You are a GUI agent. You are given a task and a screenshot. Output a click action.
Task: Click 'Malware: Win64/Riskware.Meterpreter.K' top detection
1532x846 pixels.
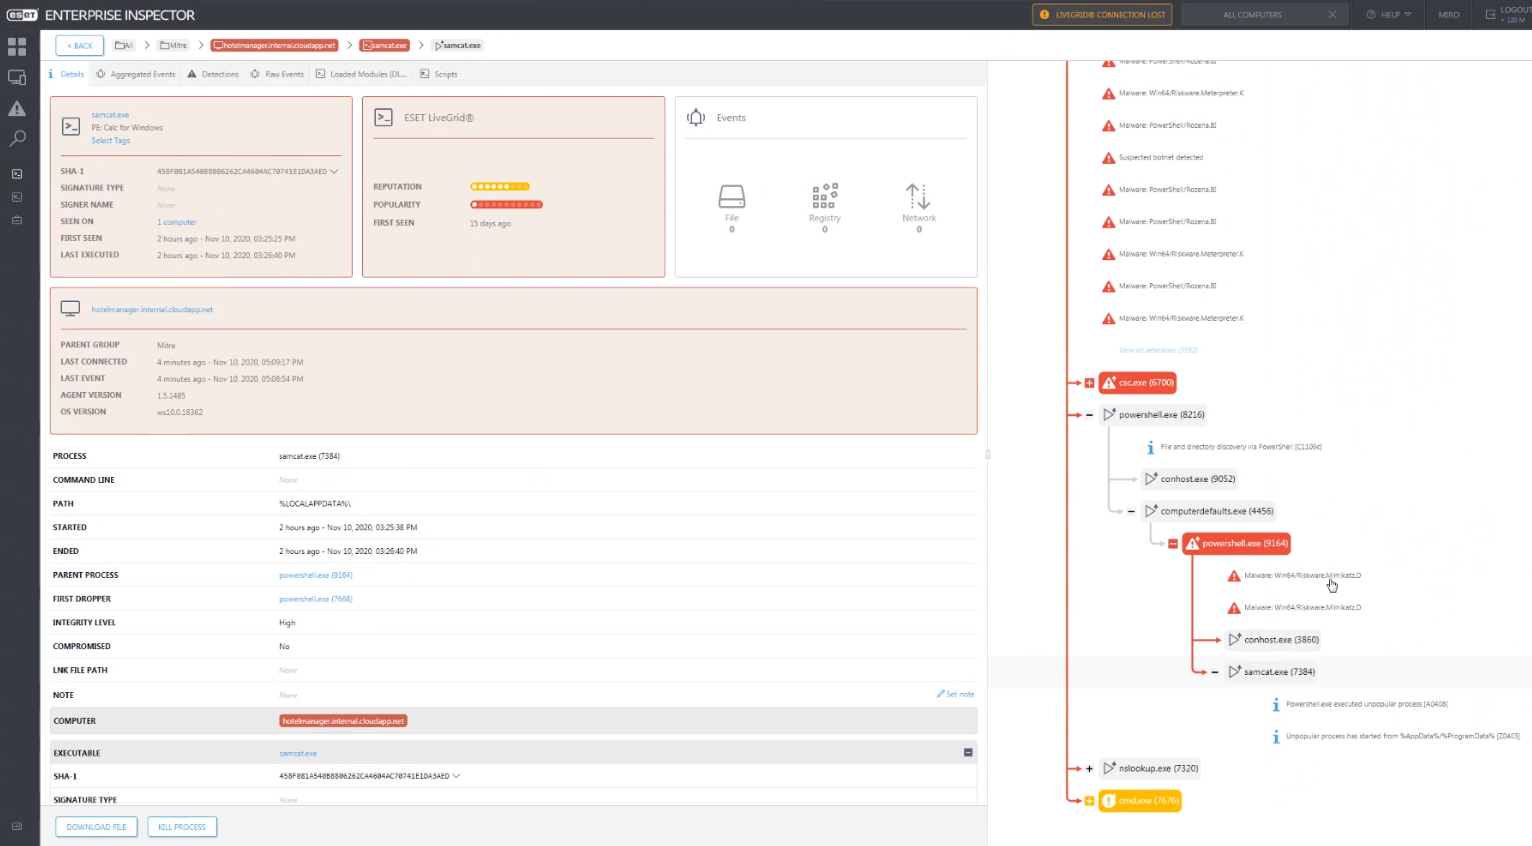1181,93
